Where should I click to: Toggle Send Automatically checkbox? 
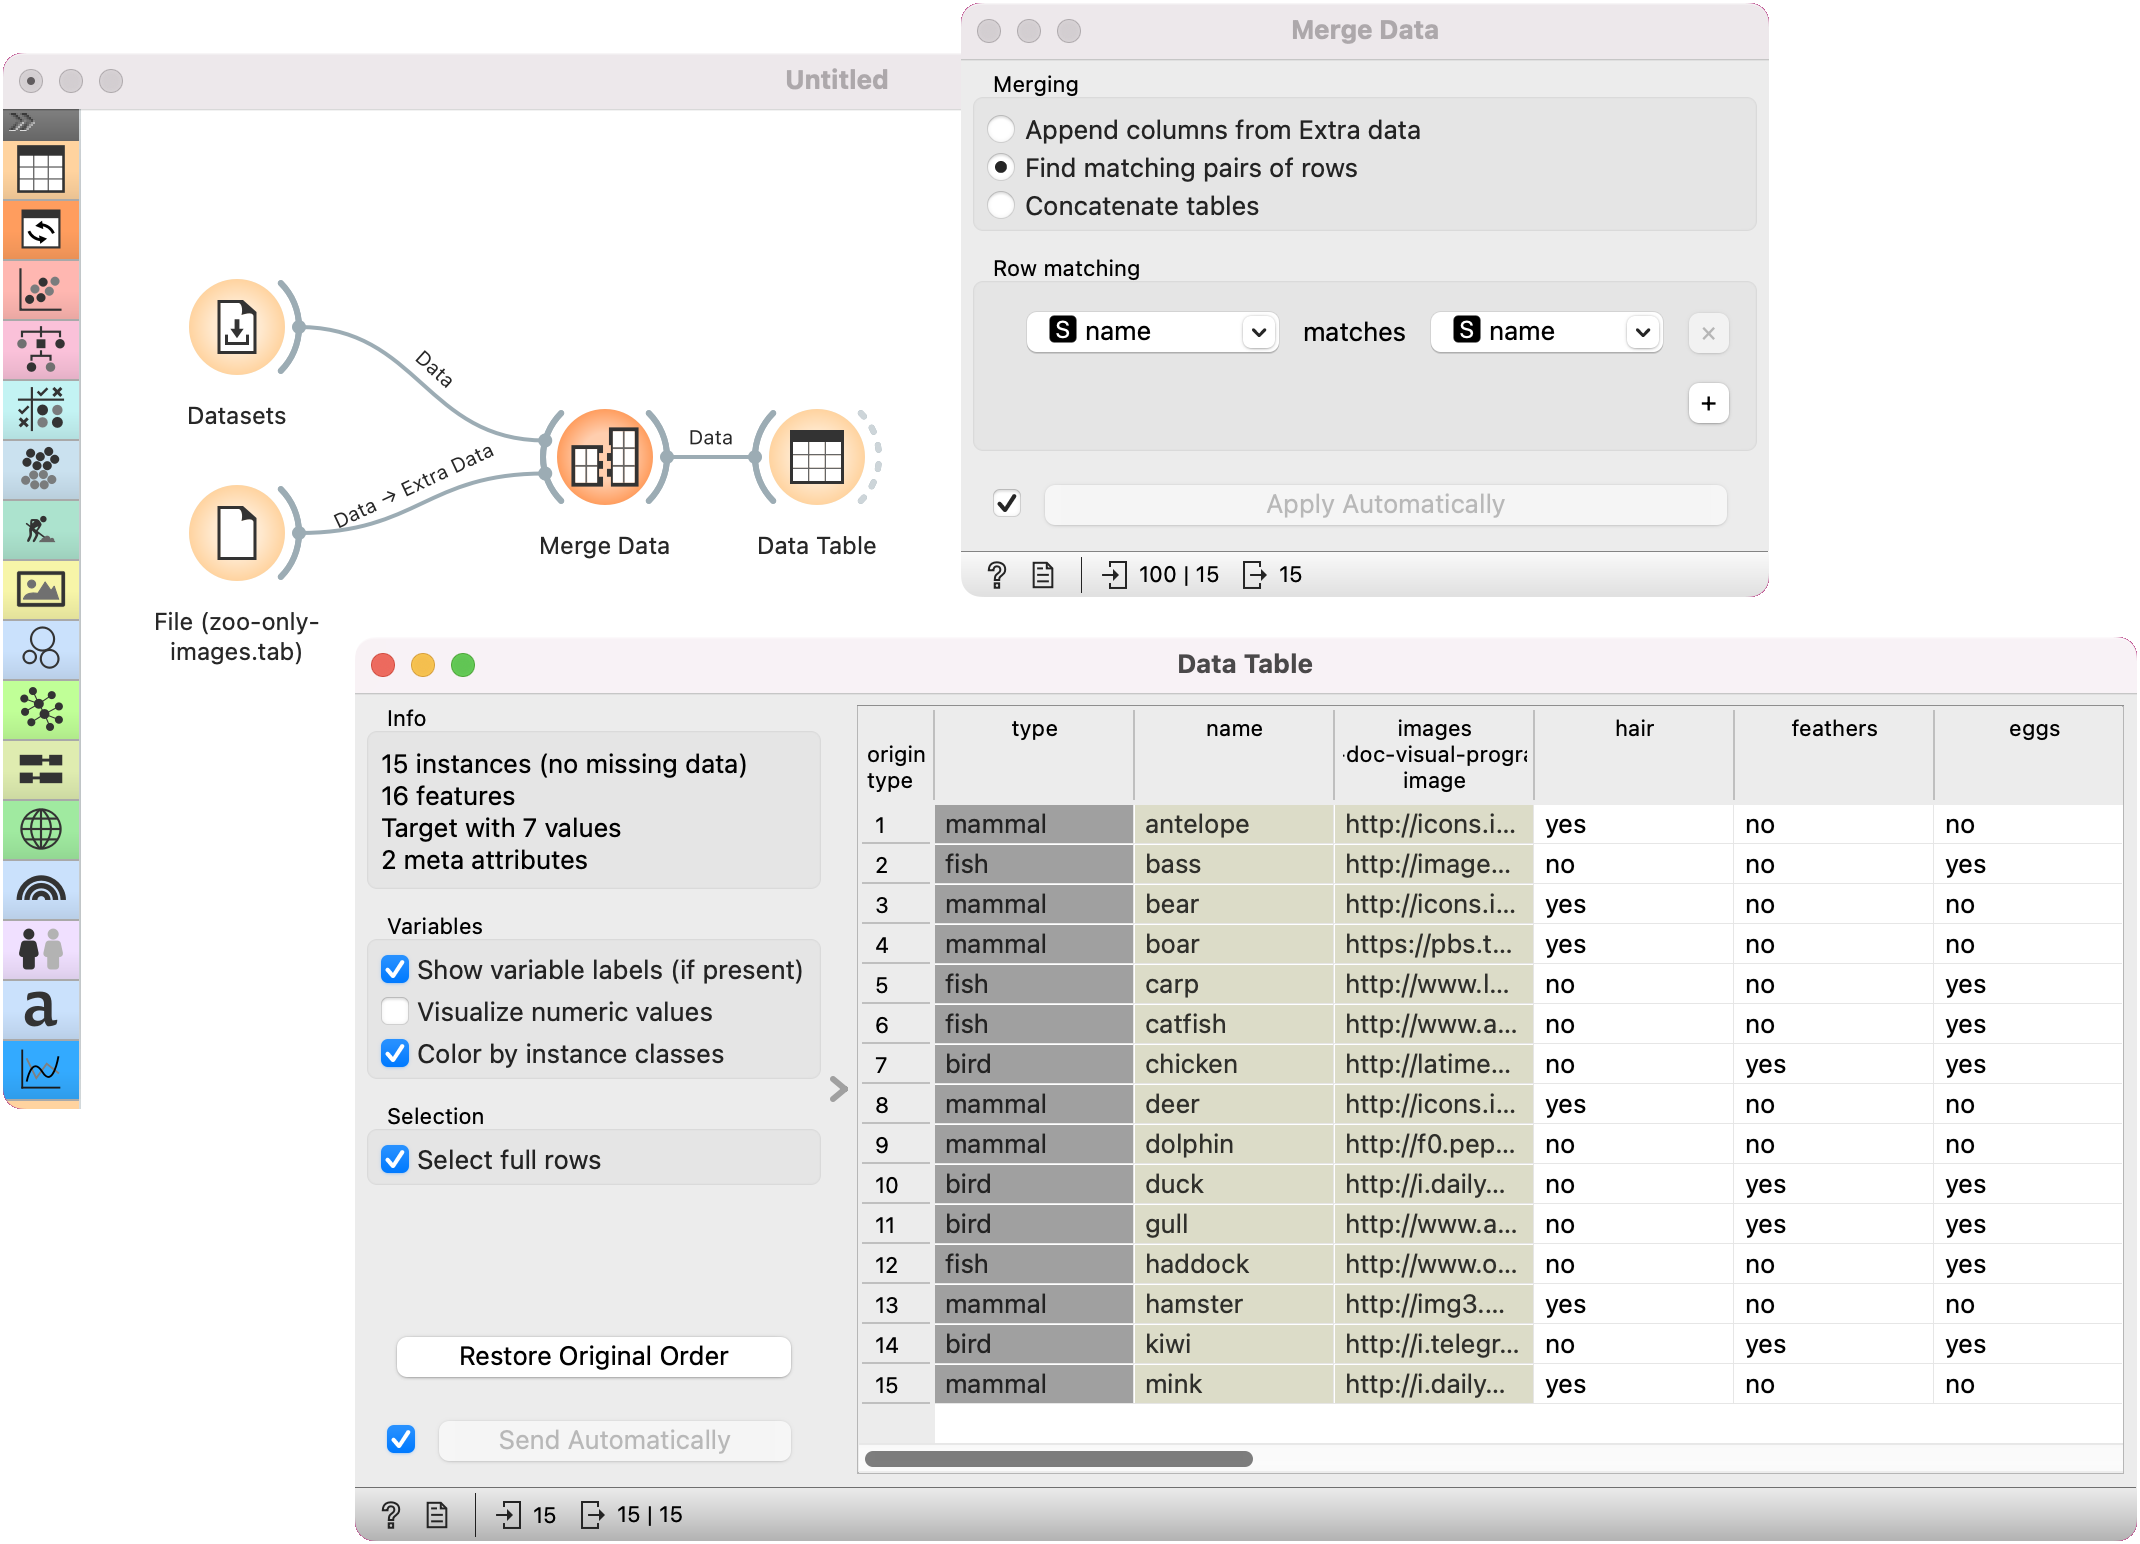point(401,1439)
